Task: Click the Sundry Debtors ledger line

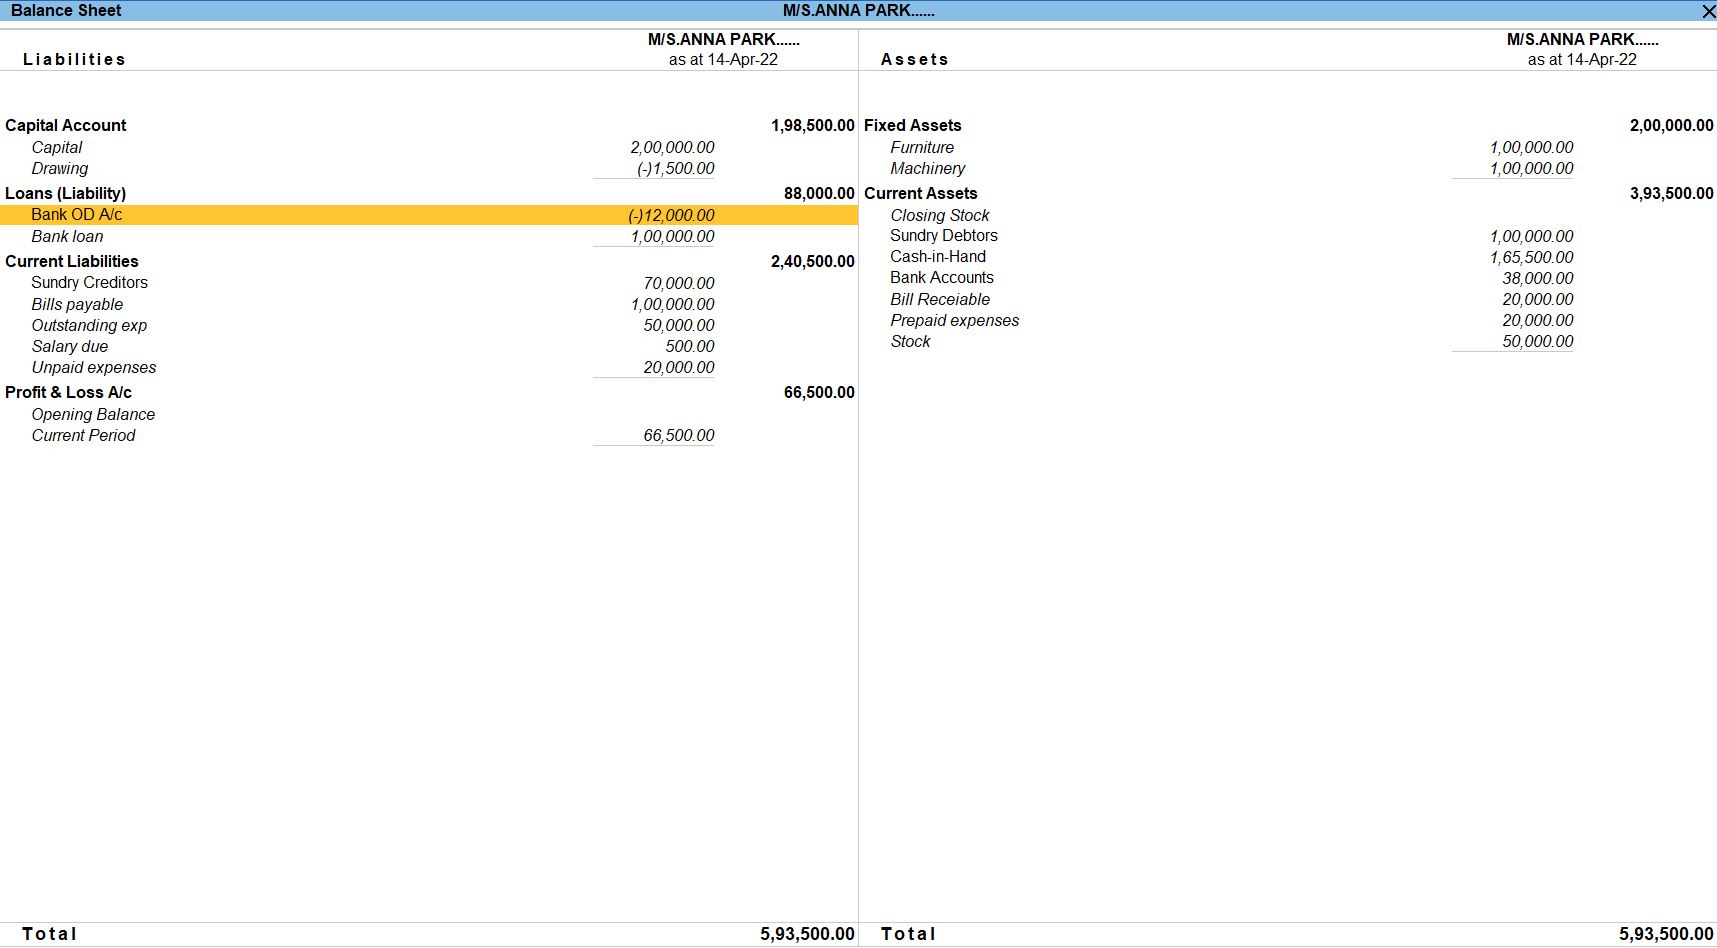Action: tap(943, 235)
